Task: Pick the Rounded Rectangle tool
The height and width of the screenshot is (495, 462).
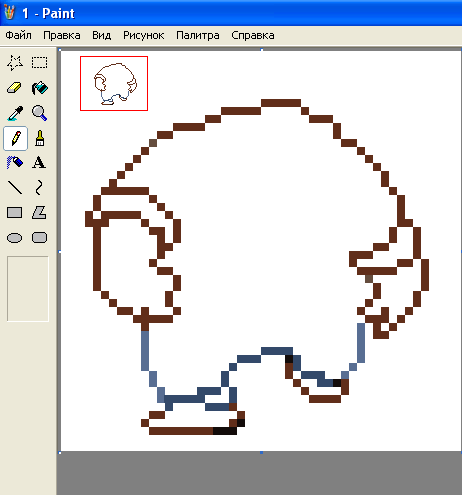Action: 40,238
